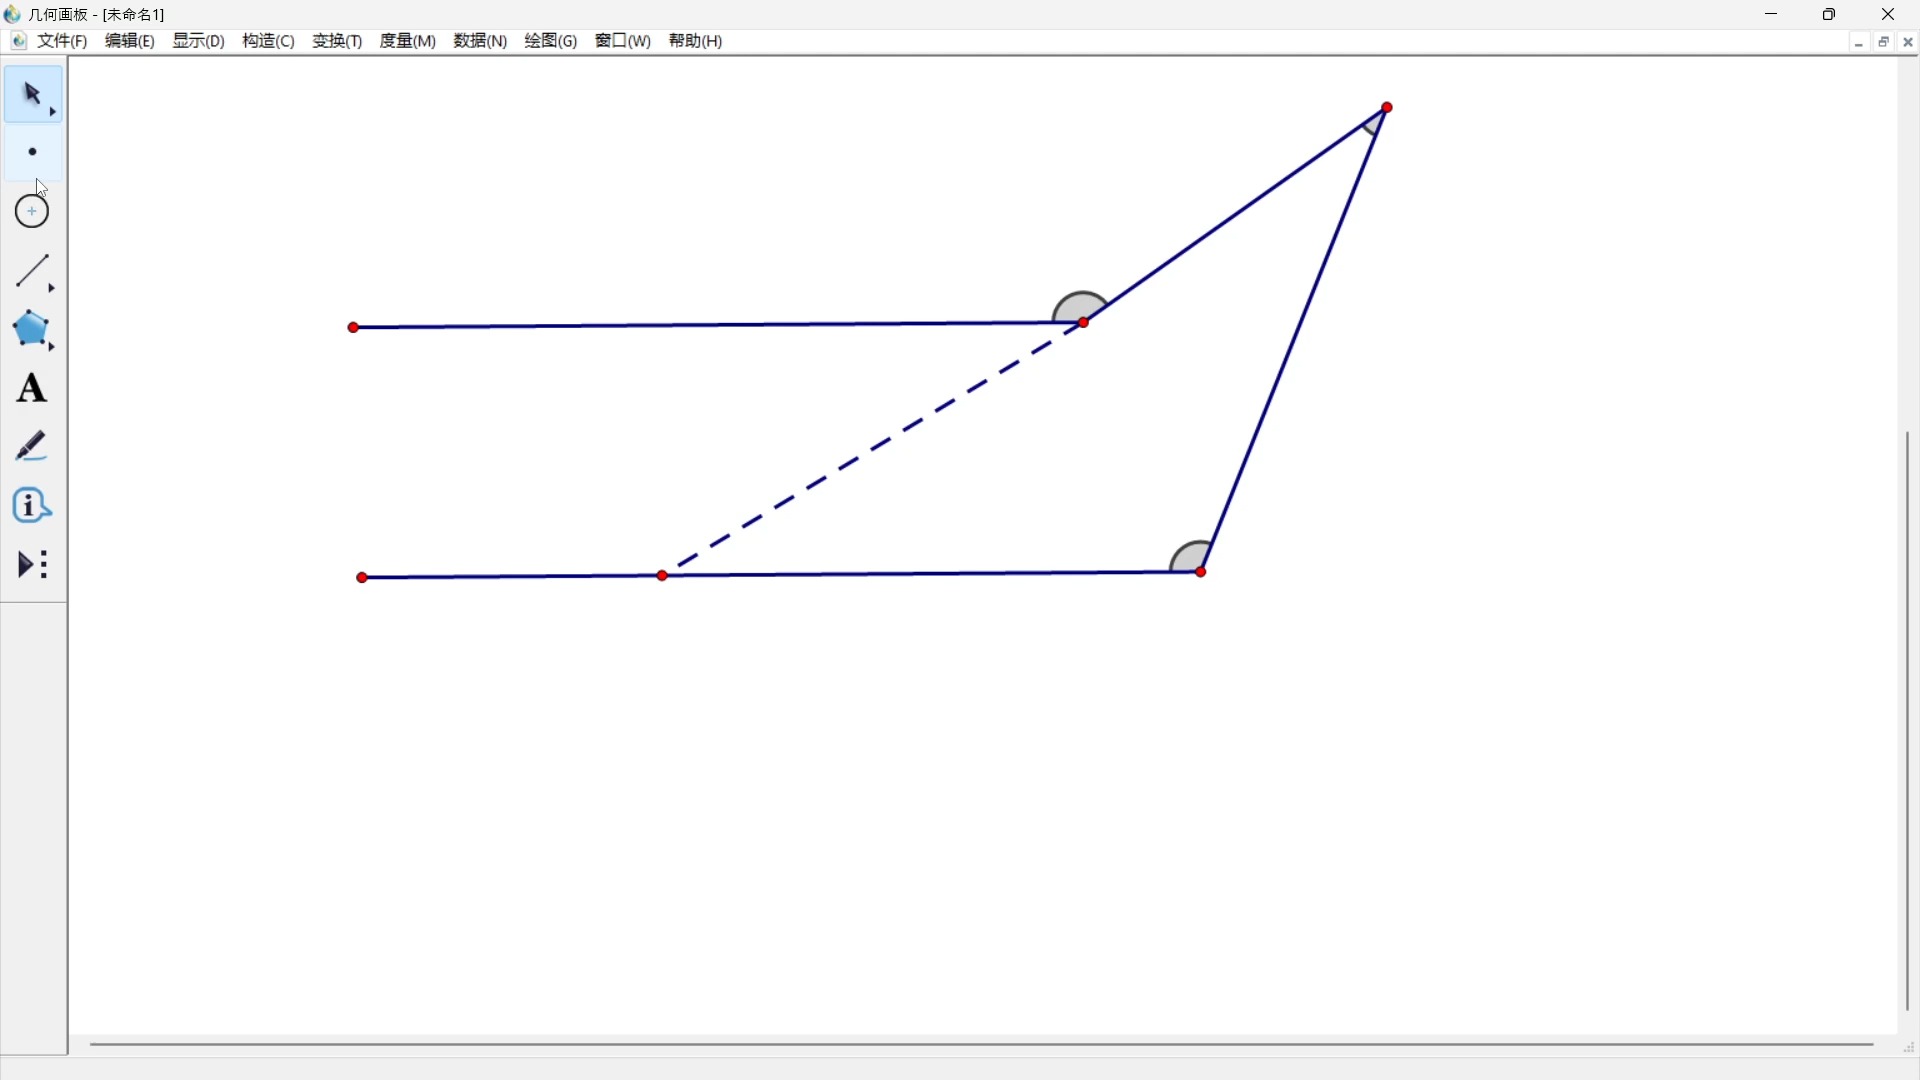
Task: Open the 编辑(E) menu
Action: pos(130,41)
